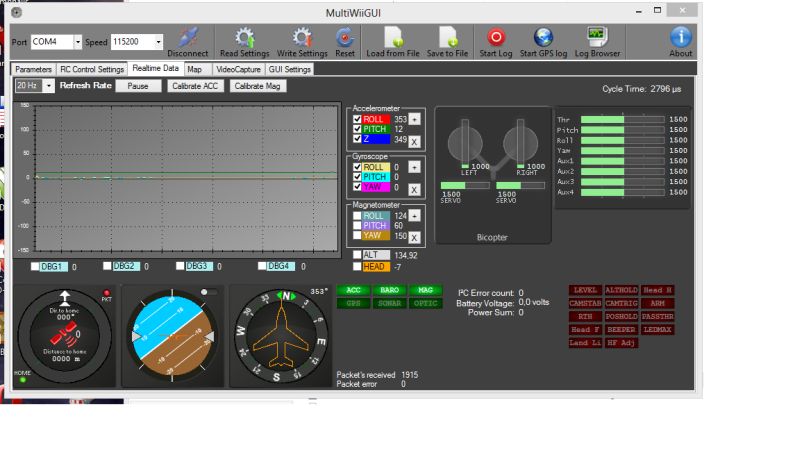
Task: Click the plus button in Gyroscope group
Action: click(x=414, y=167)
